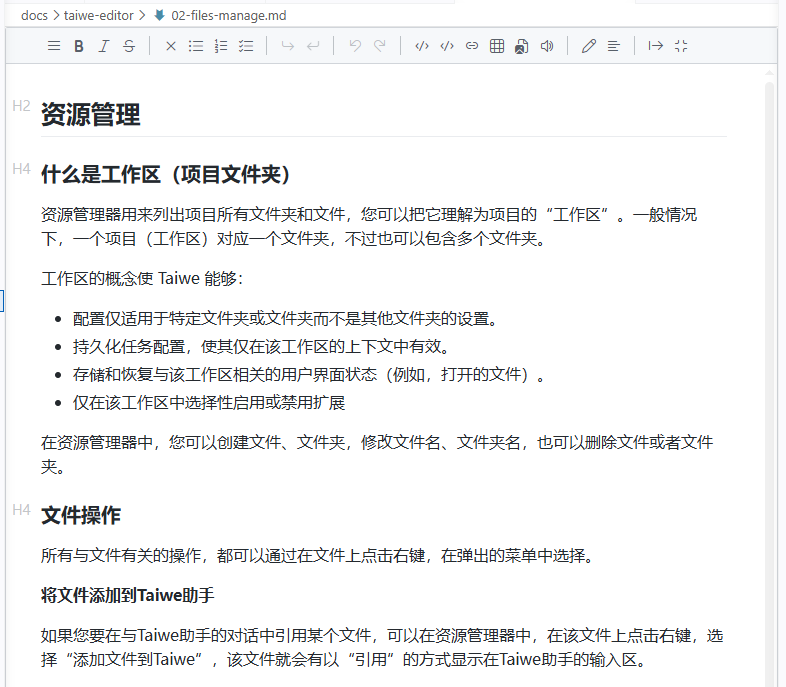Click the speaker audio icon
The height and width of the screenshot is (687, 786).
tap(547, 46)
